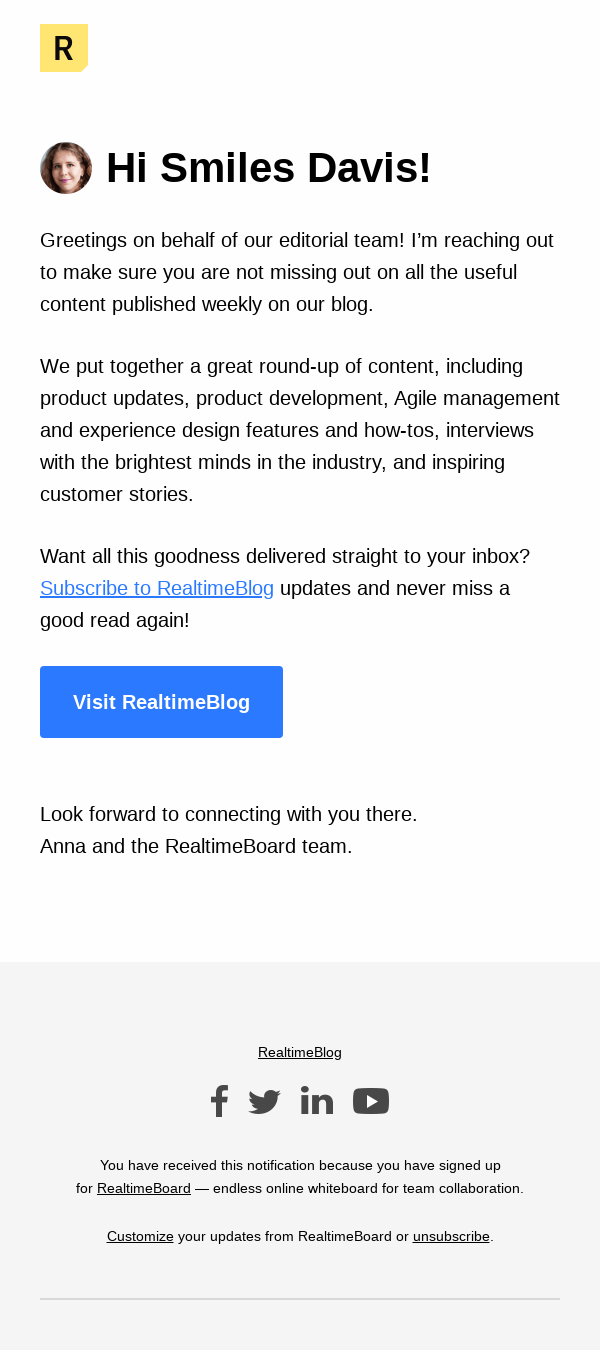
Task: Follow the Subscribe to RealtimeBlog link
Action: click(157, 588)
